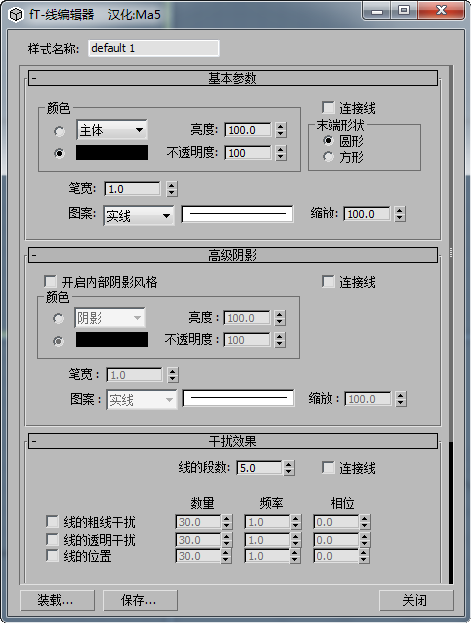The height and width of the screenshot is (623, 471).
Task: Collapse the 高级阴影 rollout
Action: pos(233,255)
